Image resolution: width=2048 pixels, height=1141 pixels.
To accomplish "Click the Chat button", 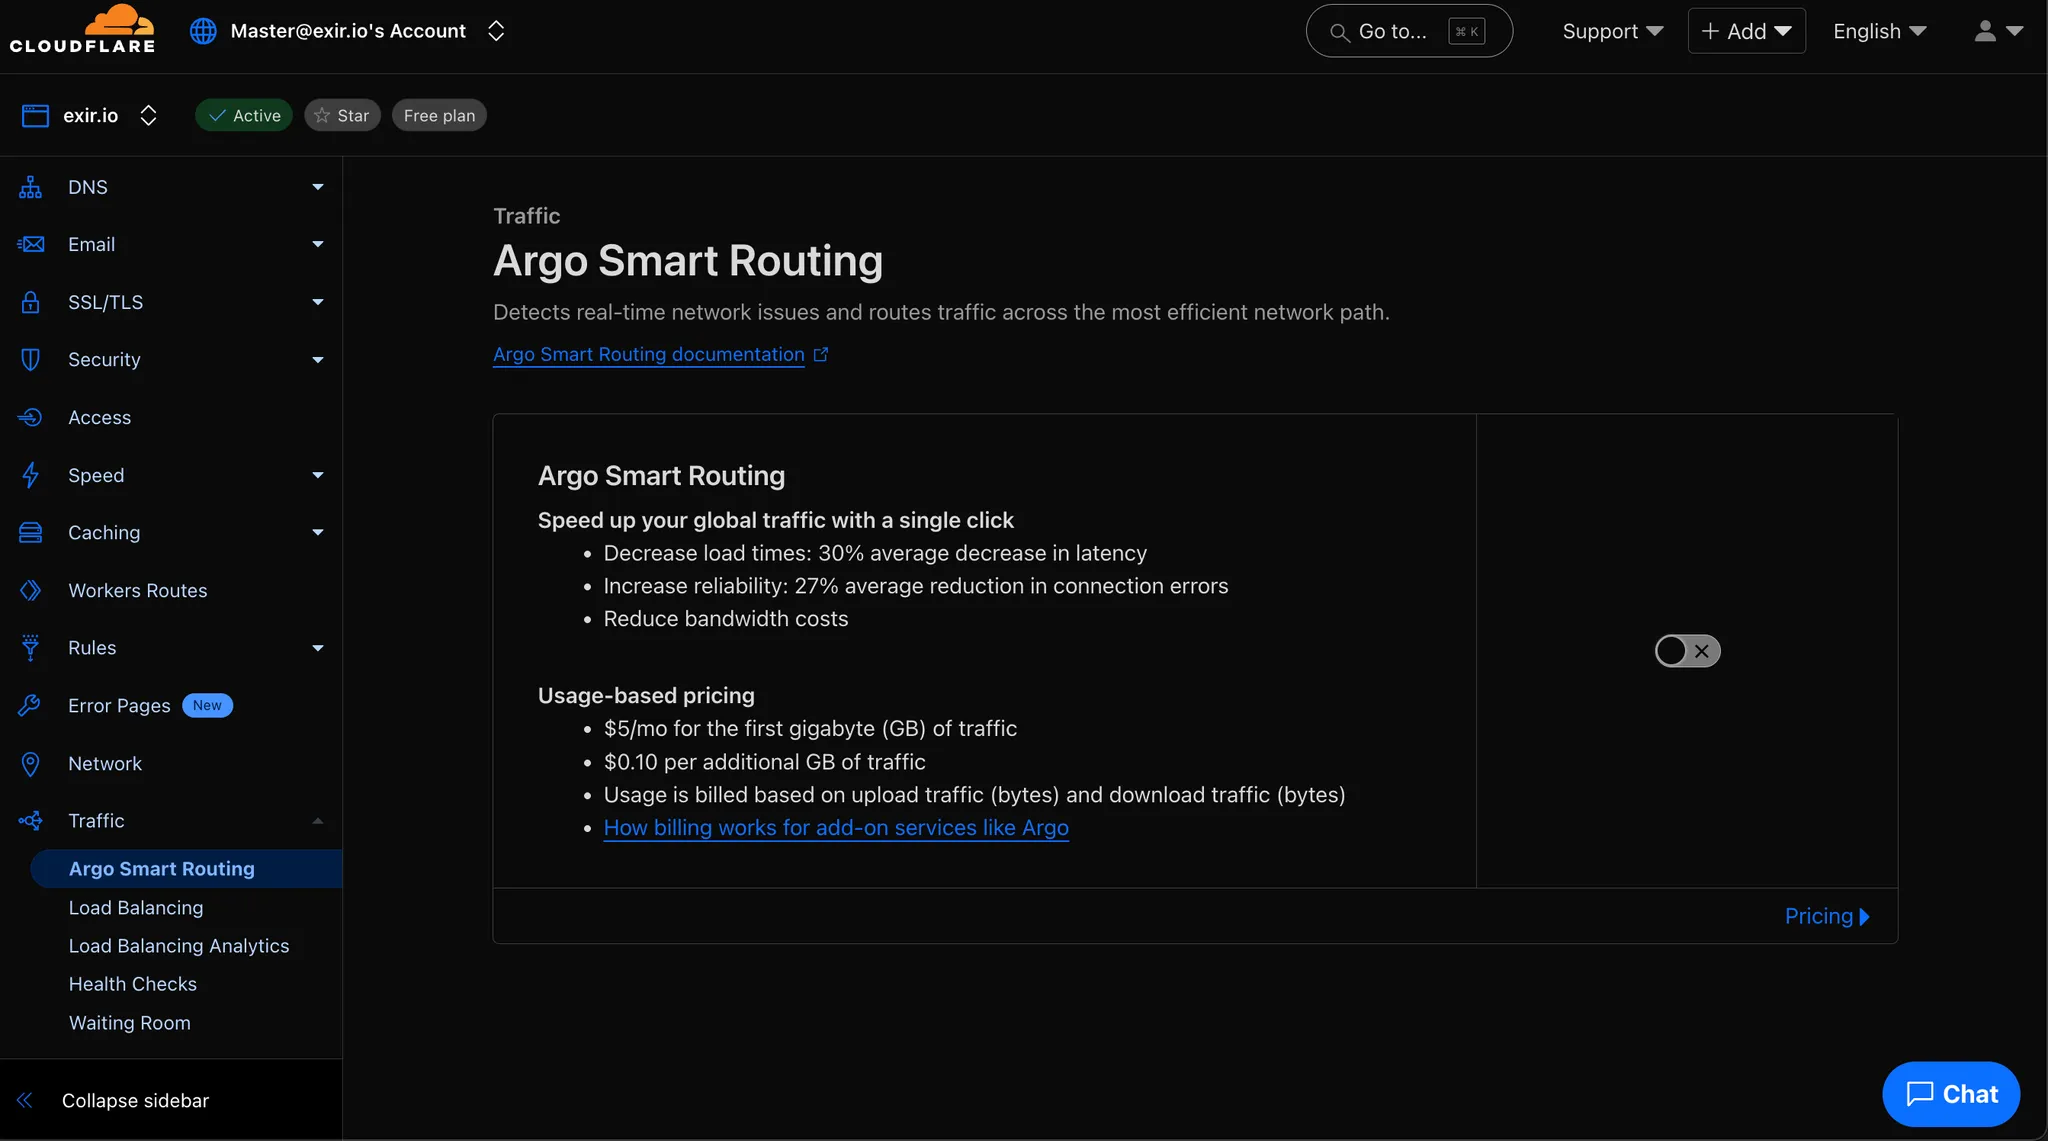I will [x=1950, y=1094].
